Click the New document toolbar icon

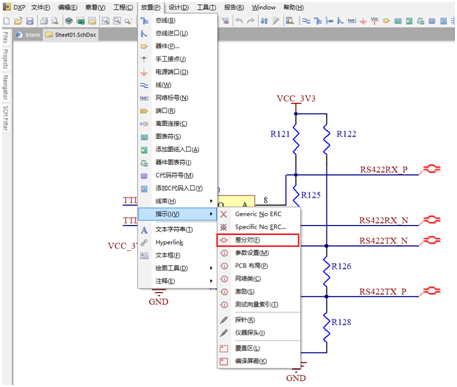coord(6,21)
